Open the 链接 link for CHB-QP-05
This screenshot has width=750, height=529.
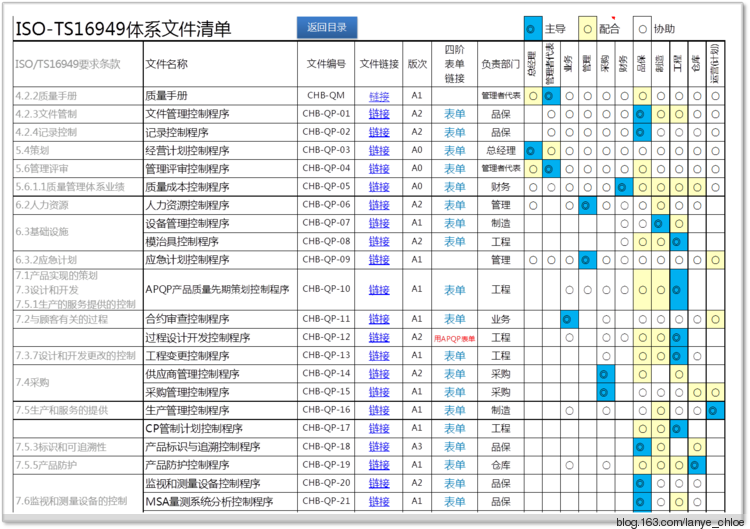click(379, 187)
